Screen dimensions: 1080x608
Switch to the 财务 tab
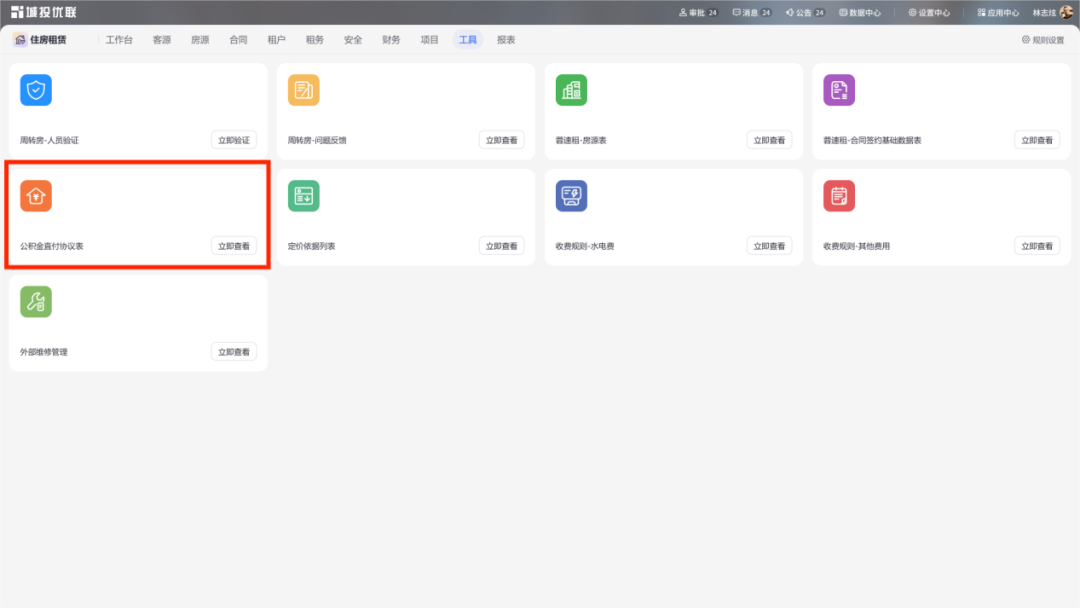coord(391,40)
